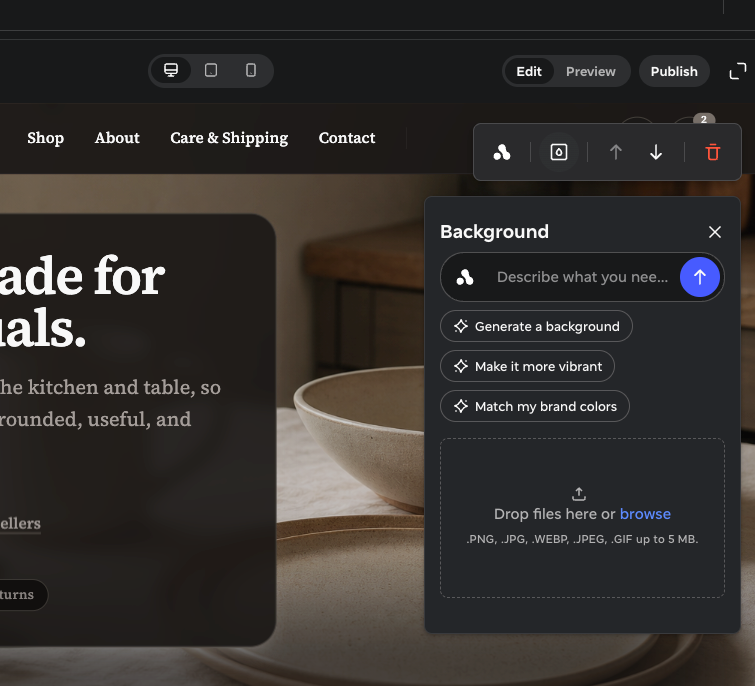Click the 'Background' panel title
The image size is (755, 686).
click(494, 232)
